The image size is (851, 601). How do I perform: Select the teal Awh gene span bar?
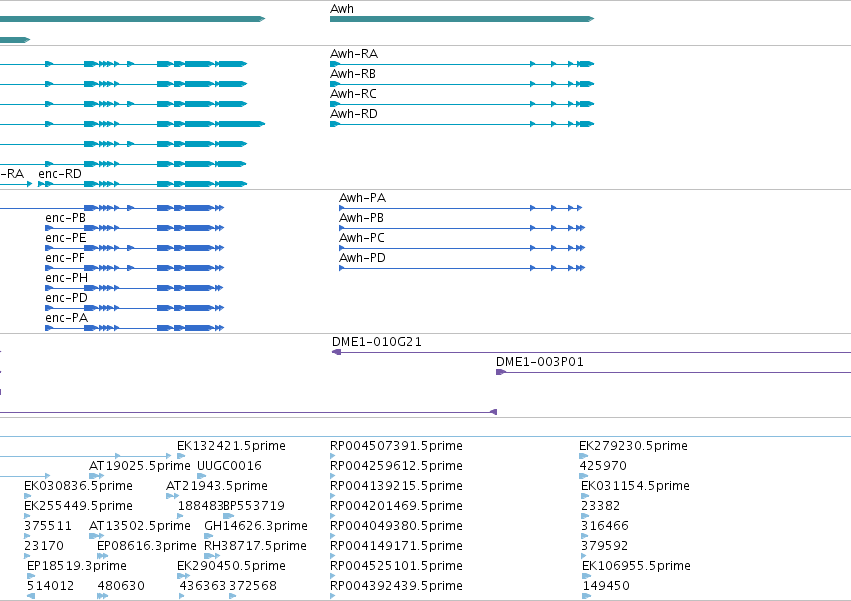(x=462, y=19)
